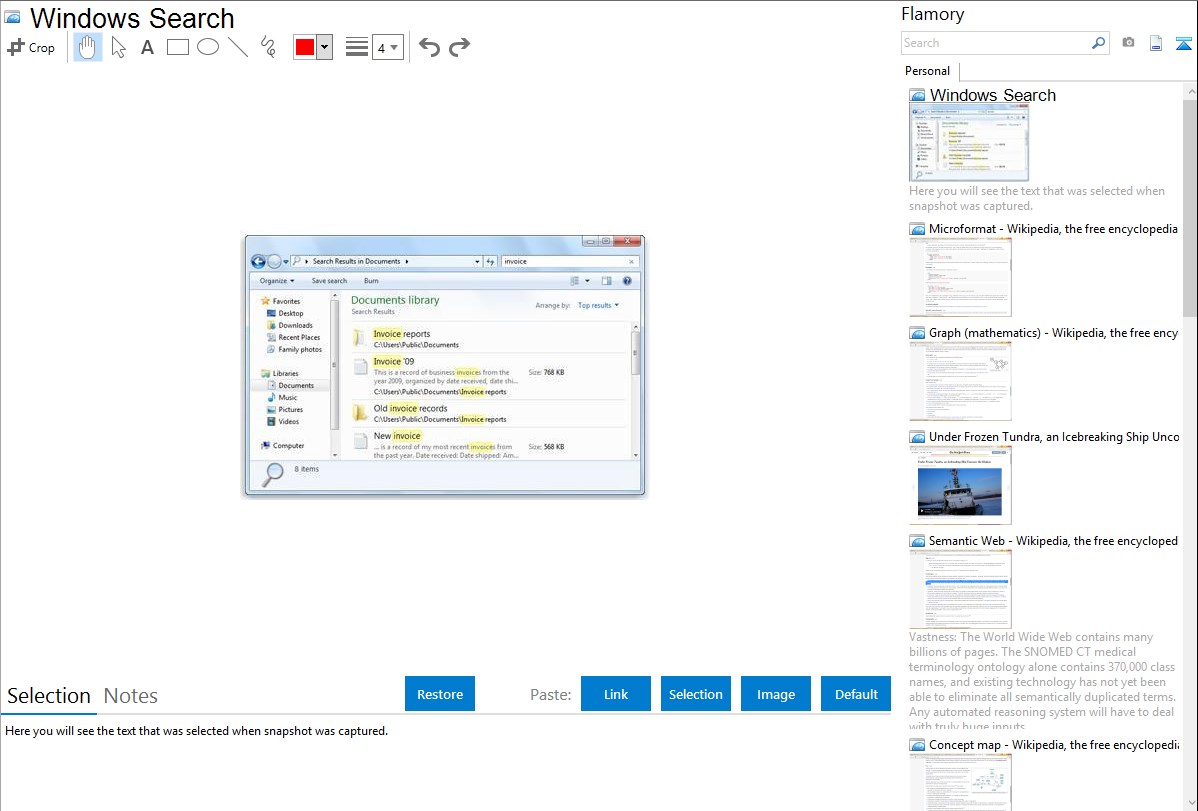Open the Graph (mathematics) snapshot thumbnail
This screenshot has width=1198, height=811.
[960, 381]
